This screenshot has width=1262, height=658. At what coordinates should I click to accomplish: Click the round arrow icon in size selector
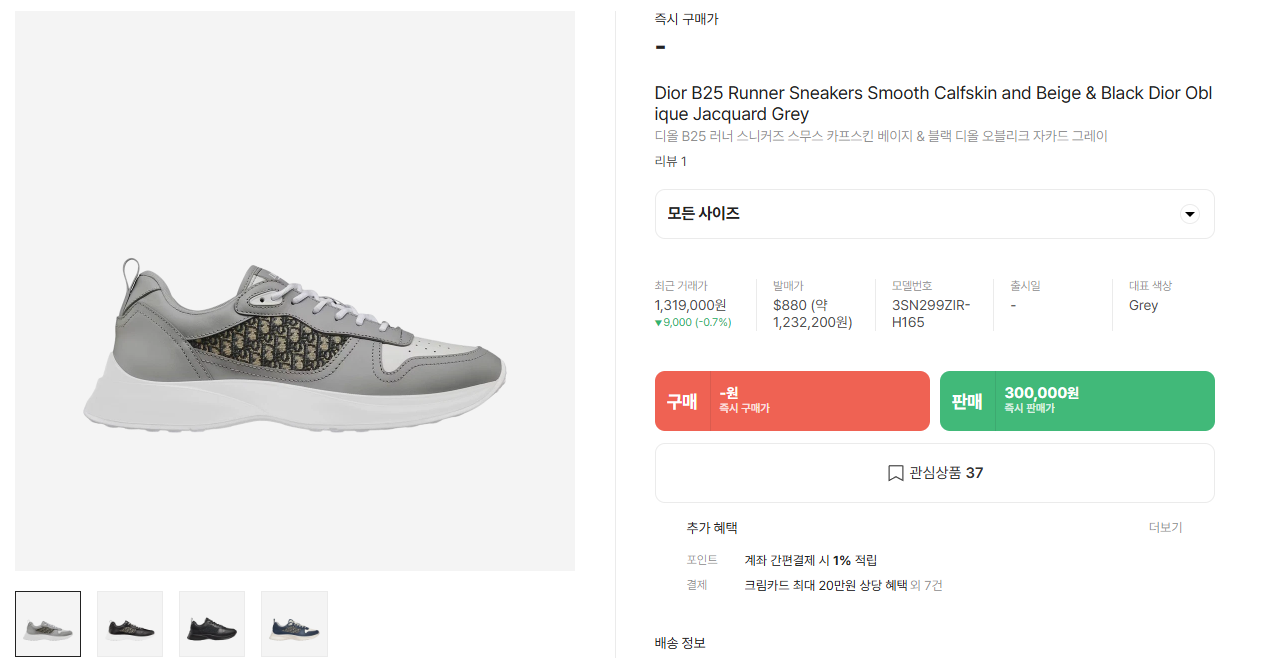coord(1189,214)
